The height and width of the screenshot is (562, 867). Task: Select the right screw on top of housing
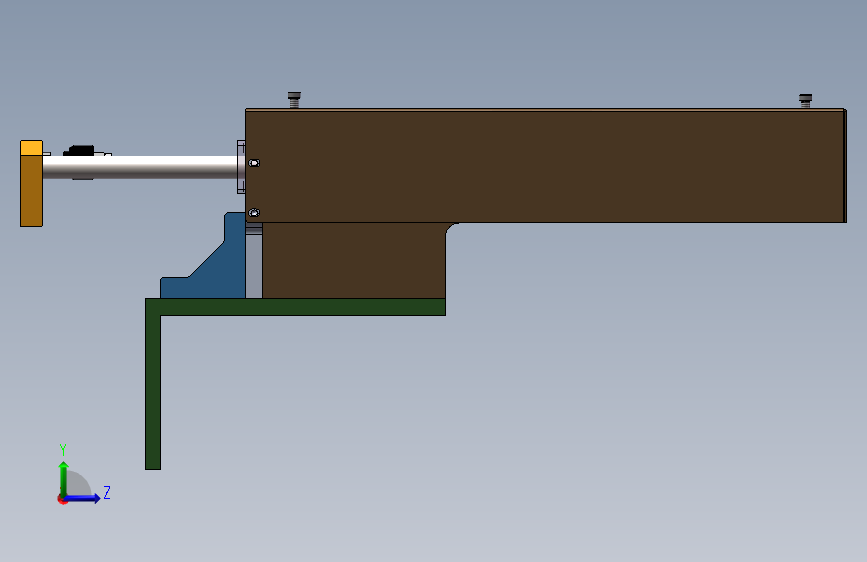coord(806,101)
